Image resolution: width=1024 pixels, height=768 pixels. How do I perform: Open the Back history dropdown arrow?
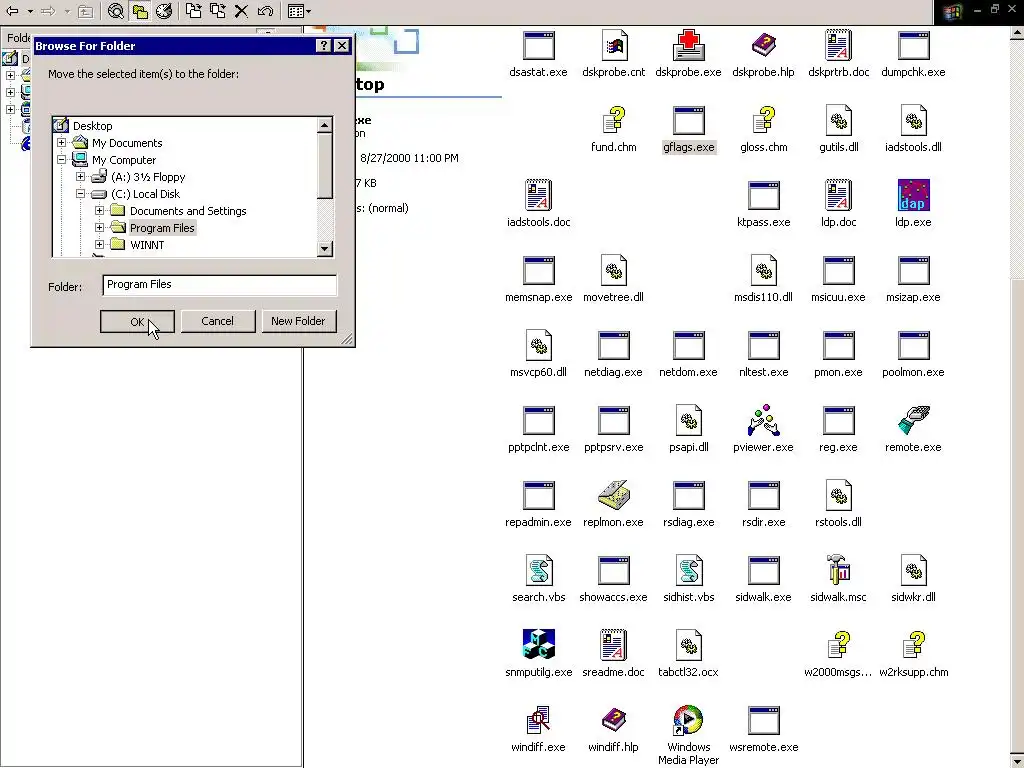click(30, 12)
